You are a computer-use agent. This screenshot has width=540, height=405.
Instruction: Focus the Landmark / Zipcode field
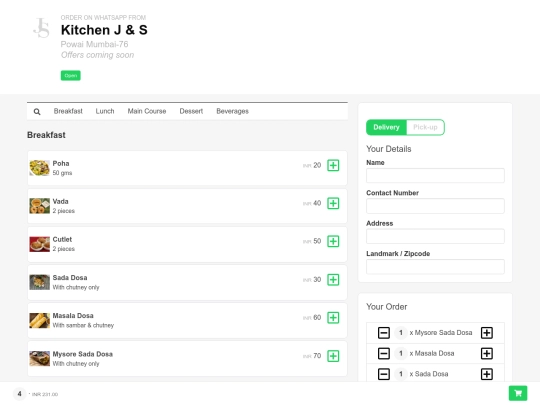[435, 267]
